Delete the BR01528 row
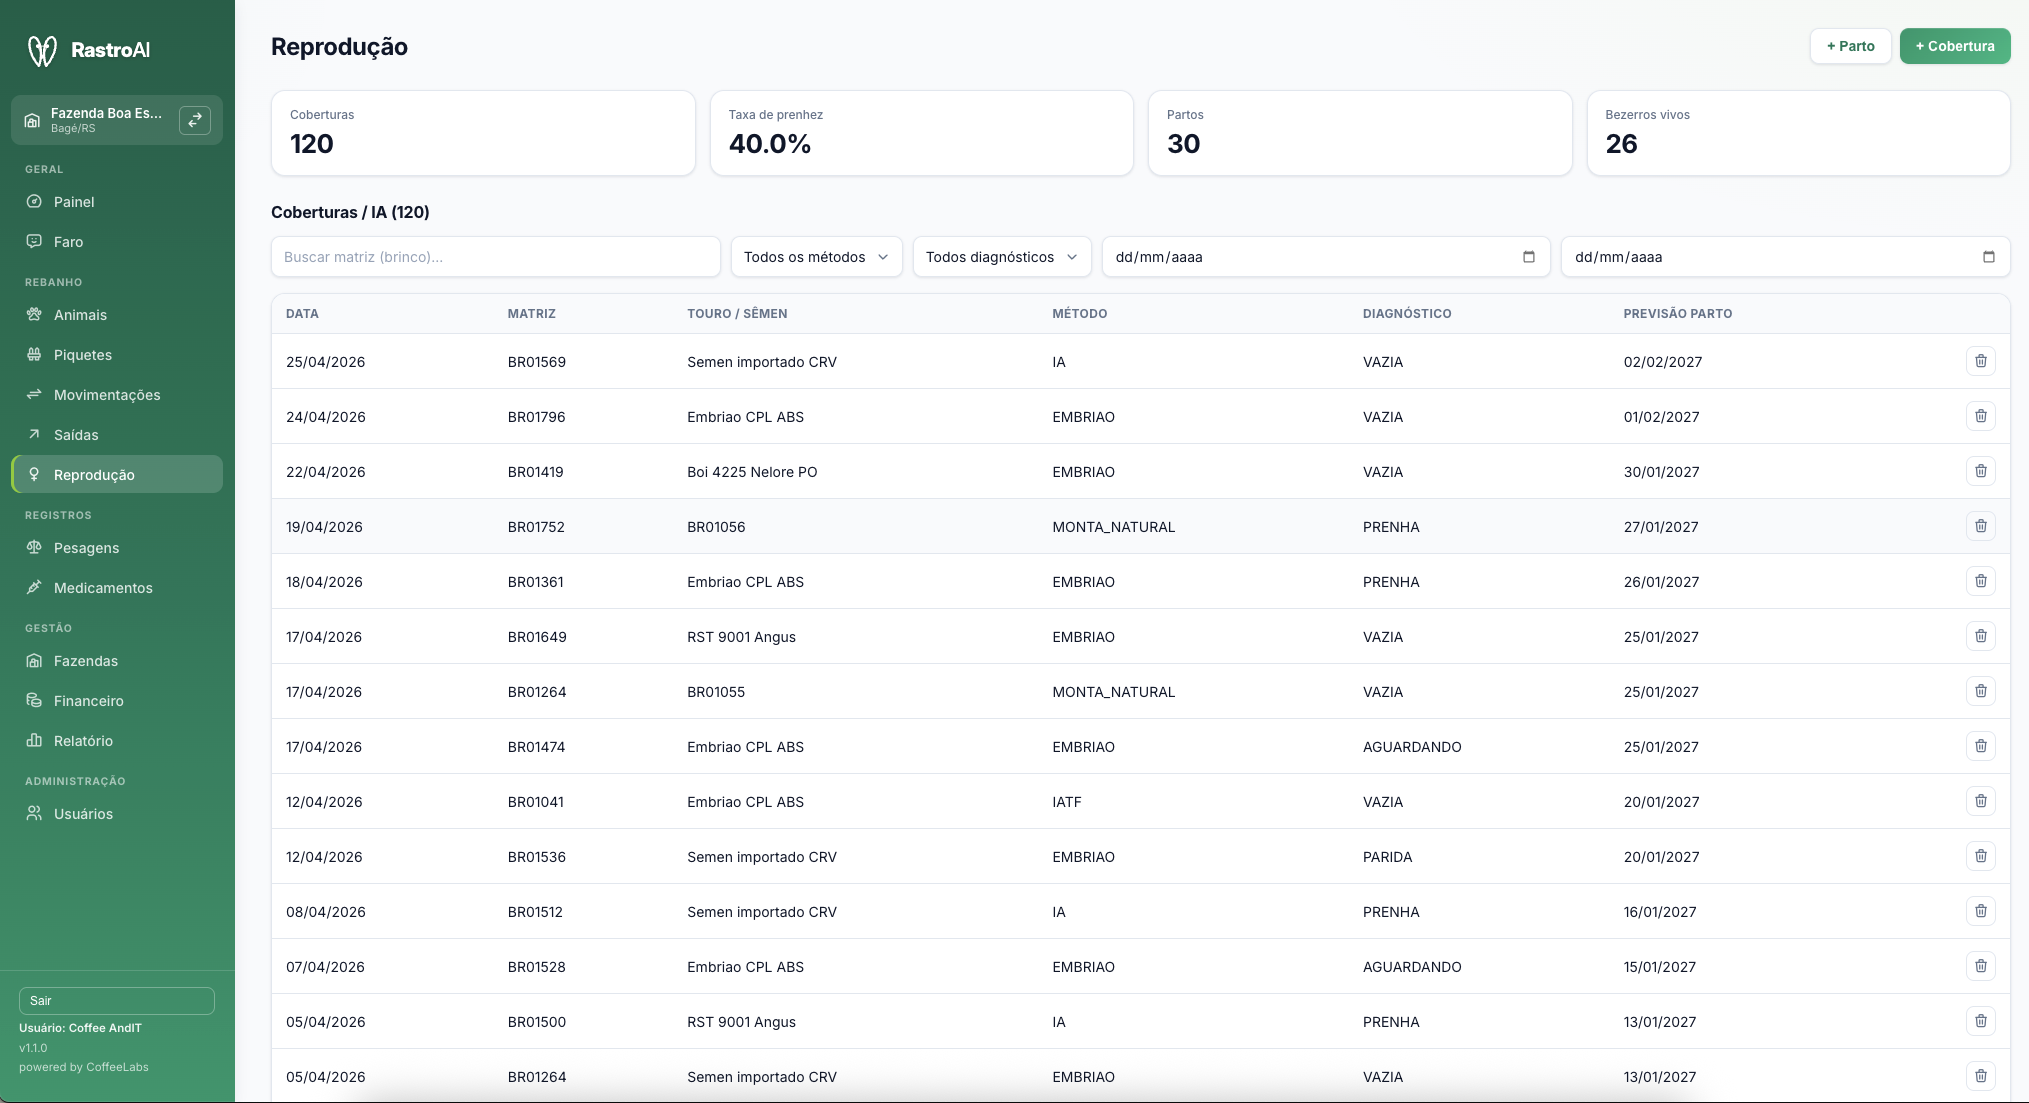Viewport: 2029px width, 1103px height. 1980,966
